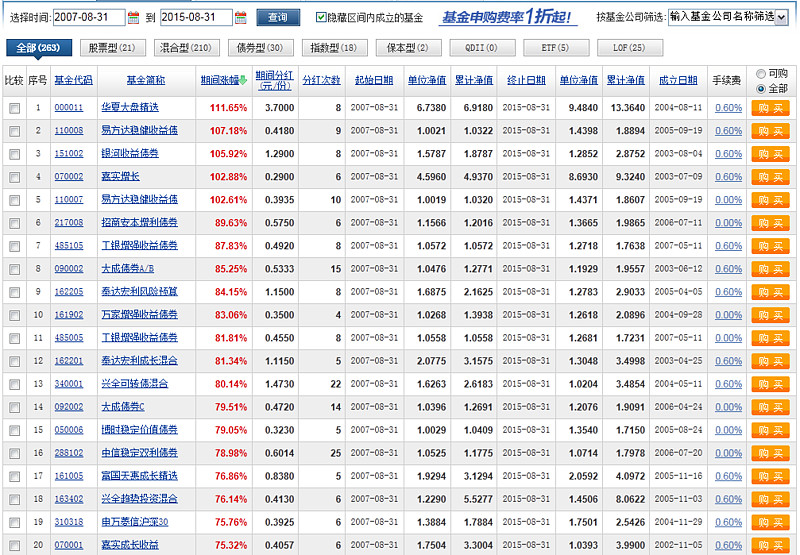Open 0.60% fee link for 嘉实增长
This screenshot has height=555, width=800.
click(729, 177)
